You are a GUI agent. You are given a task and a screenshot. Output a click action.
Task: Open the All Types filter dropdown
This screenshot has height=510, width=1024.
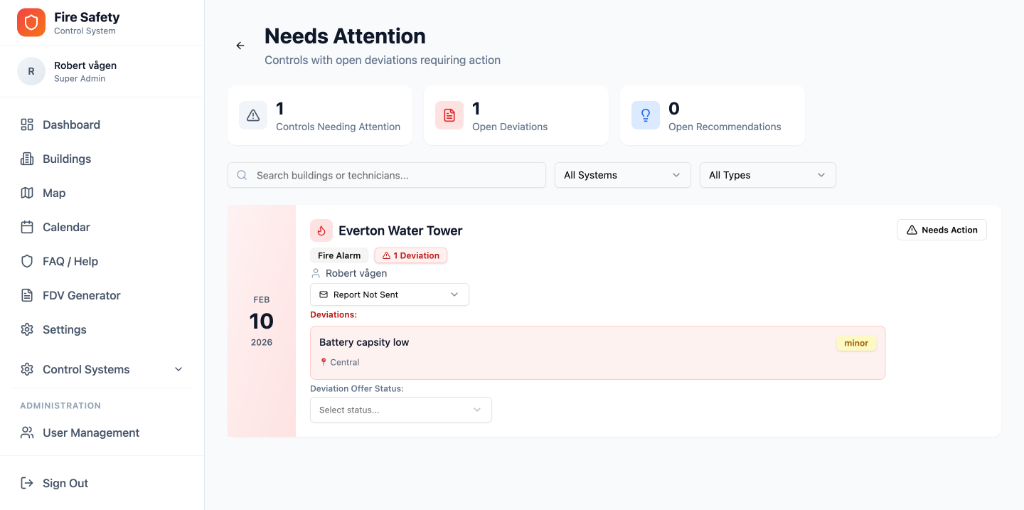tap(767, 175)
